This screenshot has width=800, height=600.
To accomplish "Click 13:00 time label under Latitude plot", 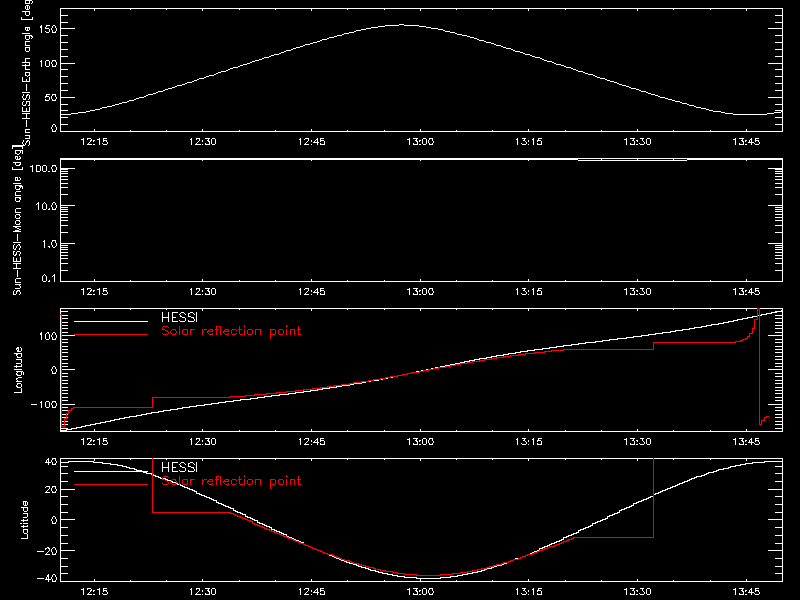I will 420,592.
